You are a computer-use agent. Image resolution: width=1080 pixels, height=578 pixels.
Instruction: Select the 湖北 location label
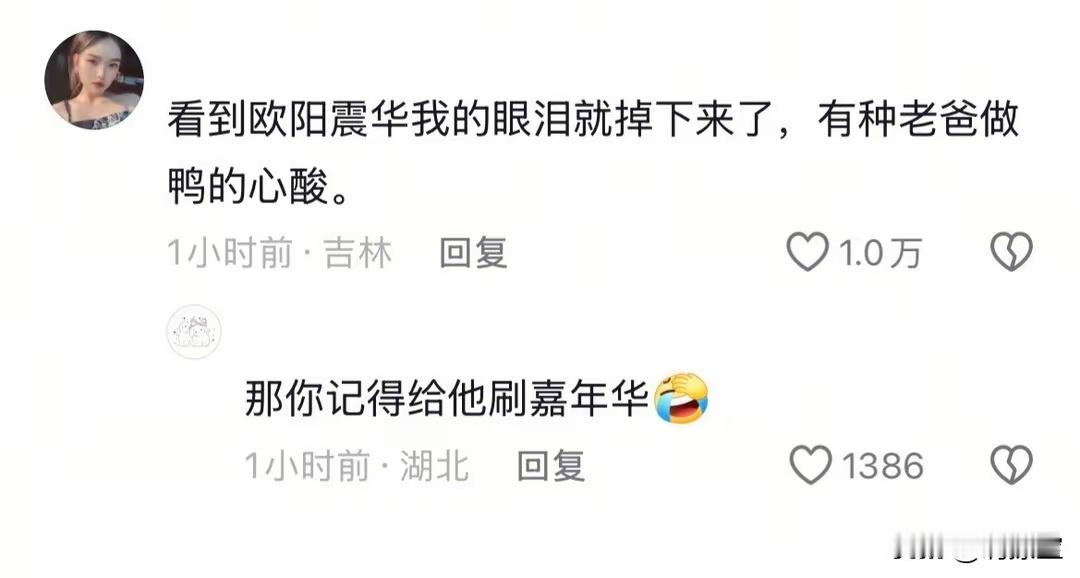click(x=435, y=466)
